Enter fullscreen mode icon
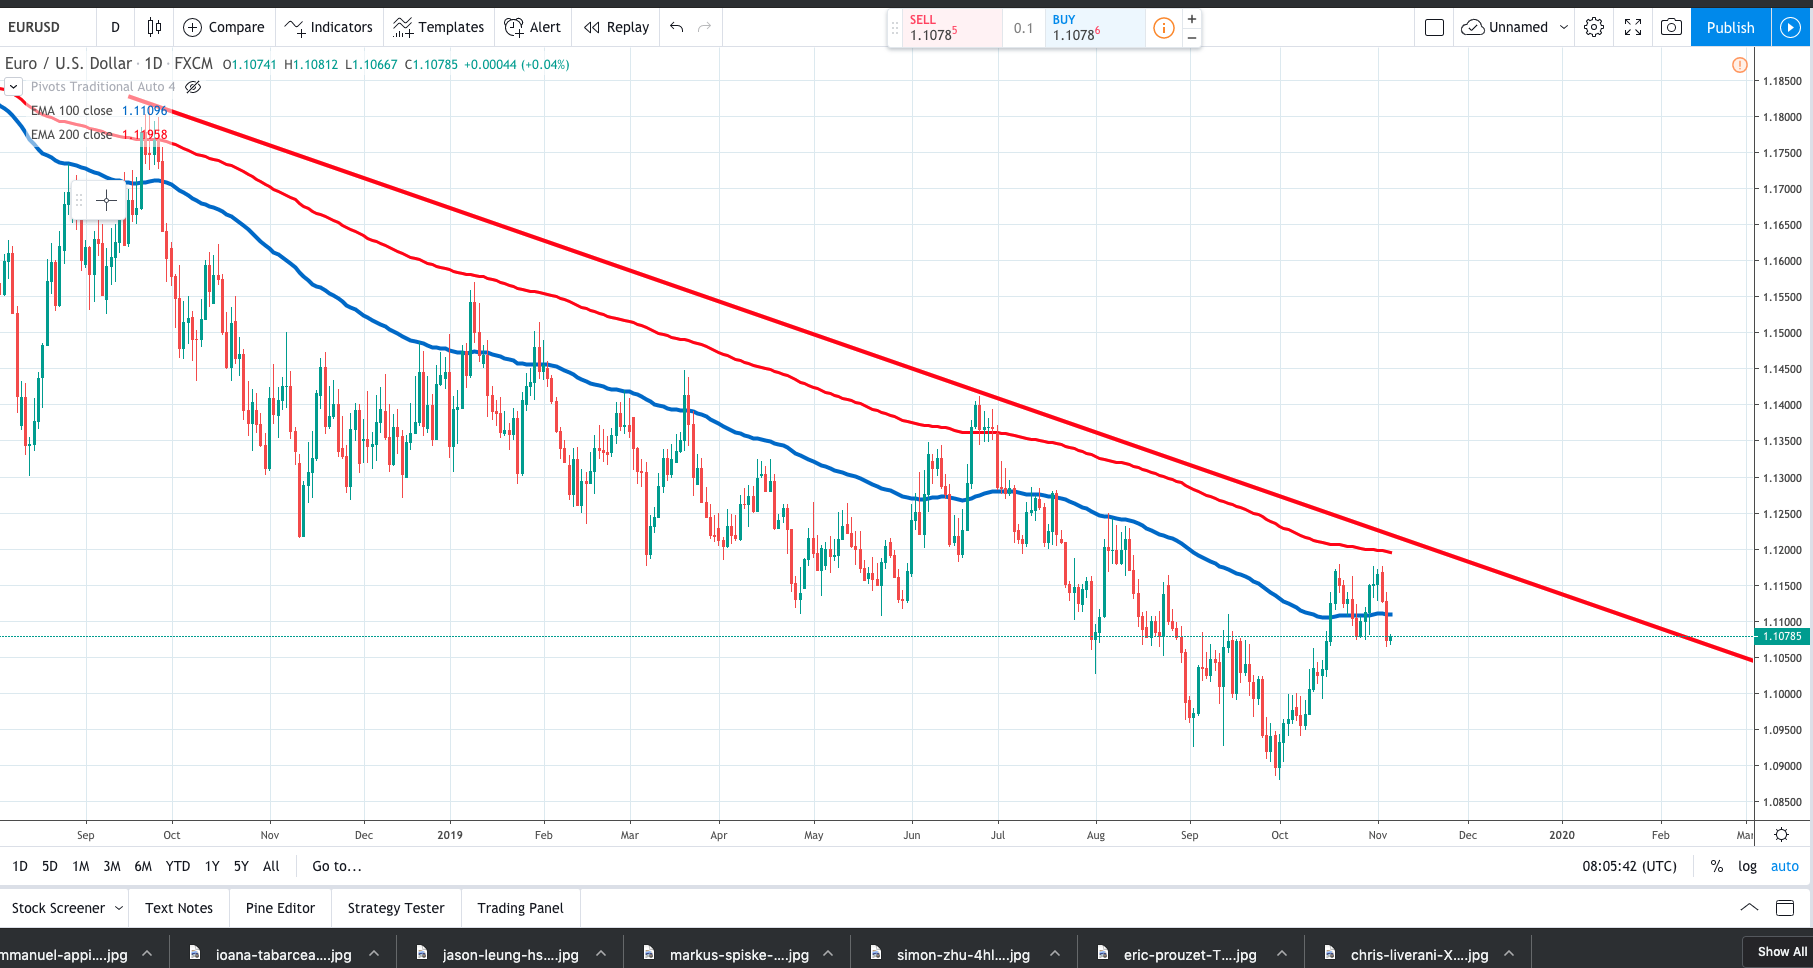The image size is (1813, 968). pyautogui.click(x=1633, y=27)
